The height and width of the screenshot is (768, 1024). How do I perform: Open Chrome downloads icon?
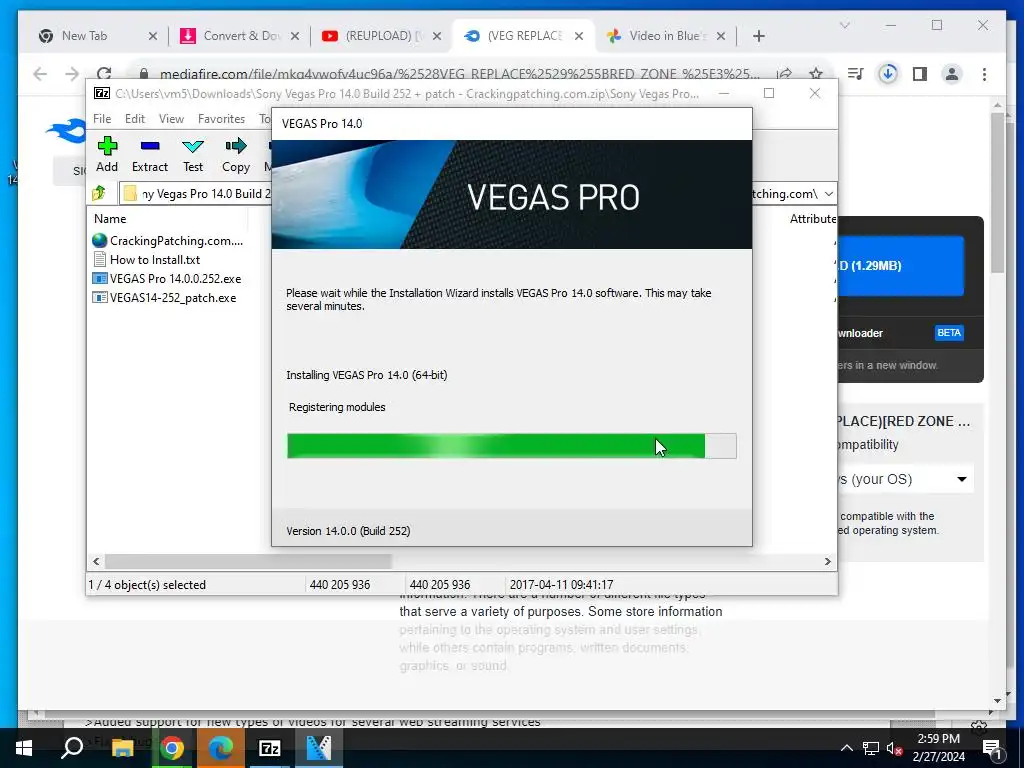pyautogui.click(x=888, y=74)
